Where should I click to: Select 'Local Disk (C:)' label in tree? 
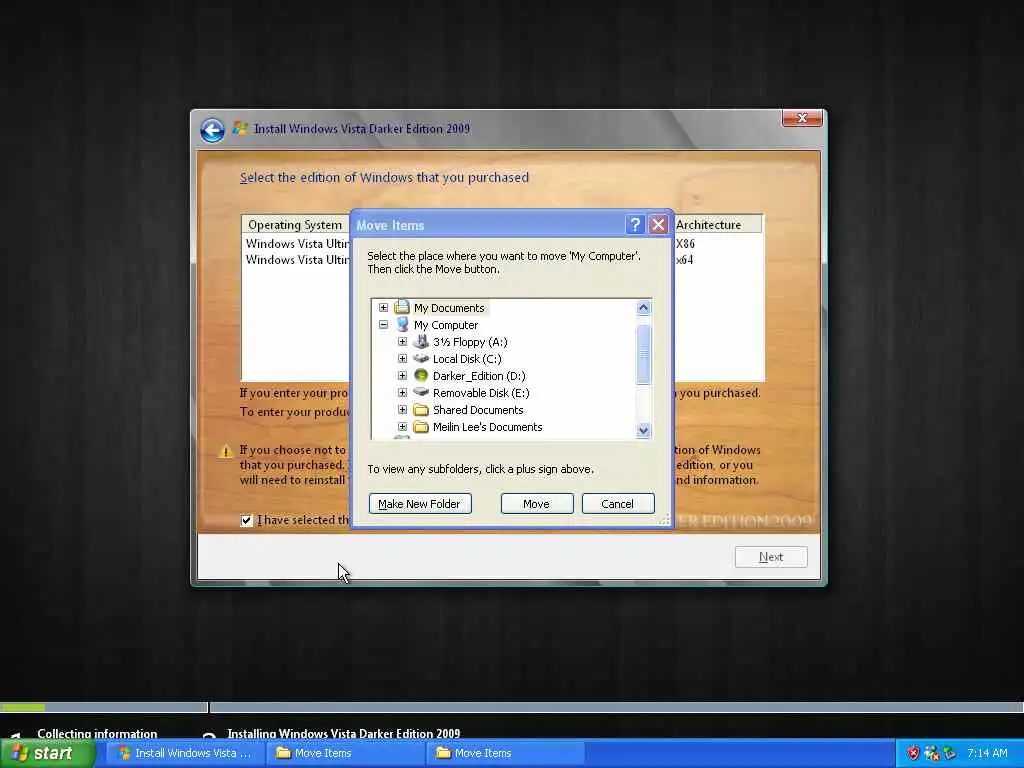(467, 359)
